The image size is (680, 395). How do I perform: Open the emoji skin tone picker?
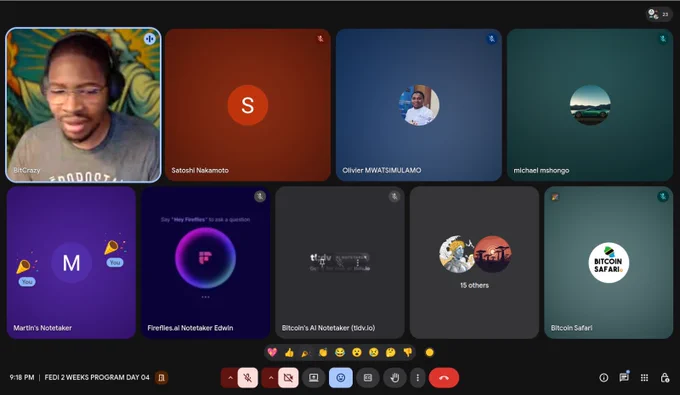coord(429,352)
